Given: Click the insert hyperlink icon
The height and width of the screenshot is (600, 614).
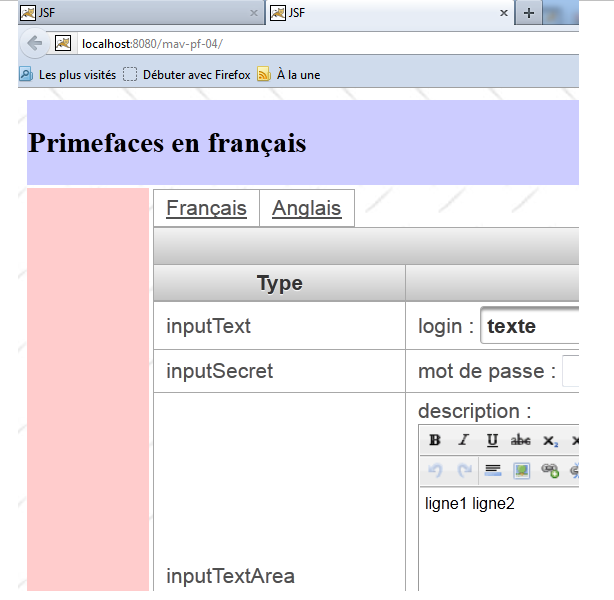Looking at the screenshot, I should 550,469.
